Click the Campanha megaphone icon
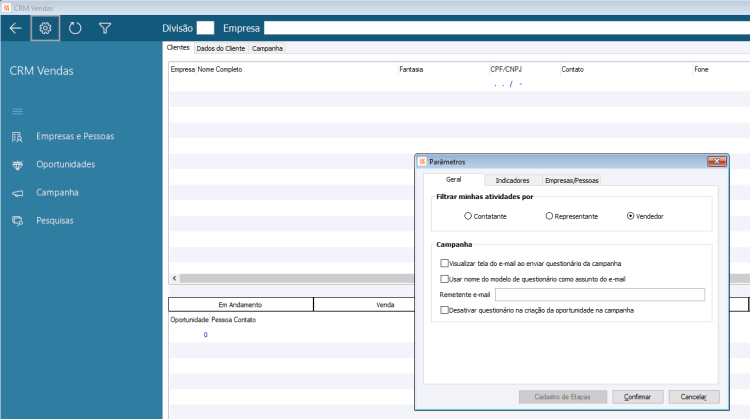Viewport: 750px width, 419px height. click(x=18, y=193)
